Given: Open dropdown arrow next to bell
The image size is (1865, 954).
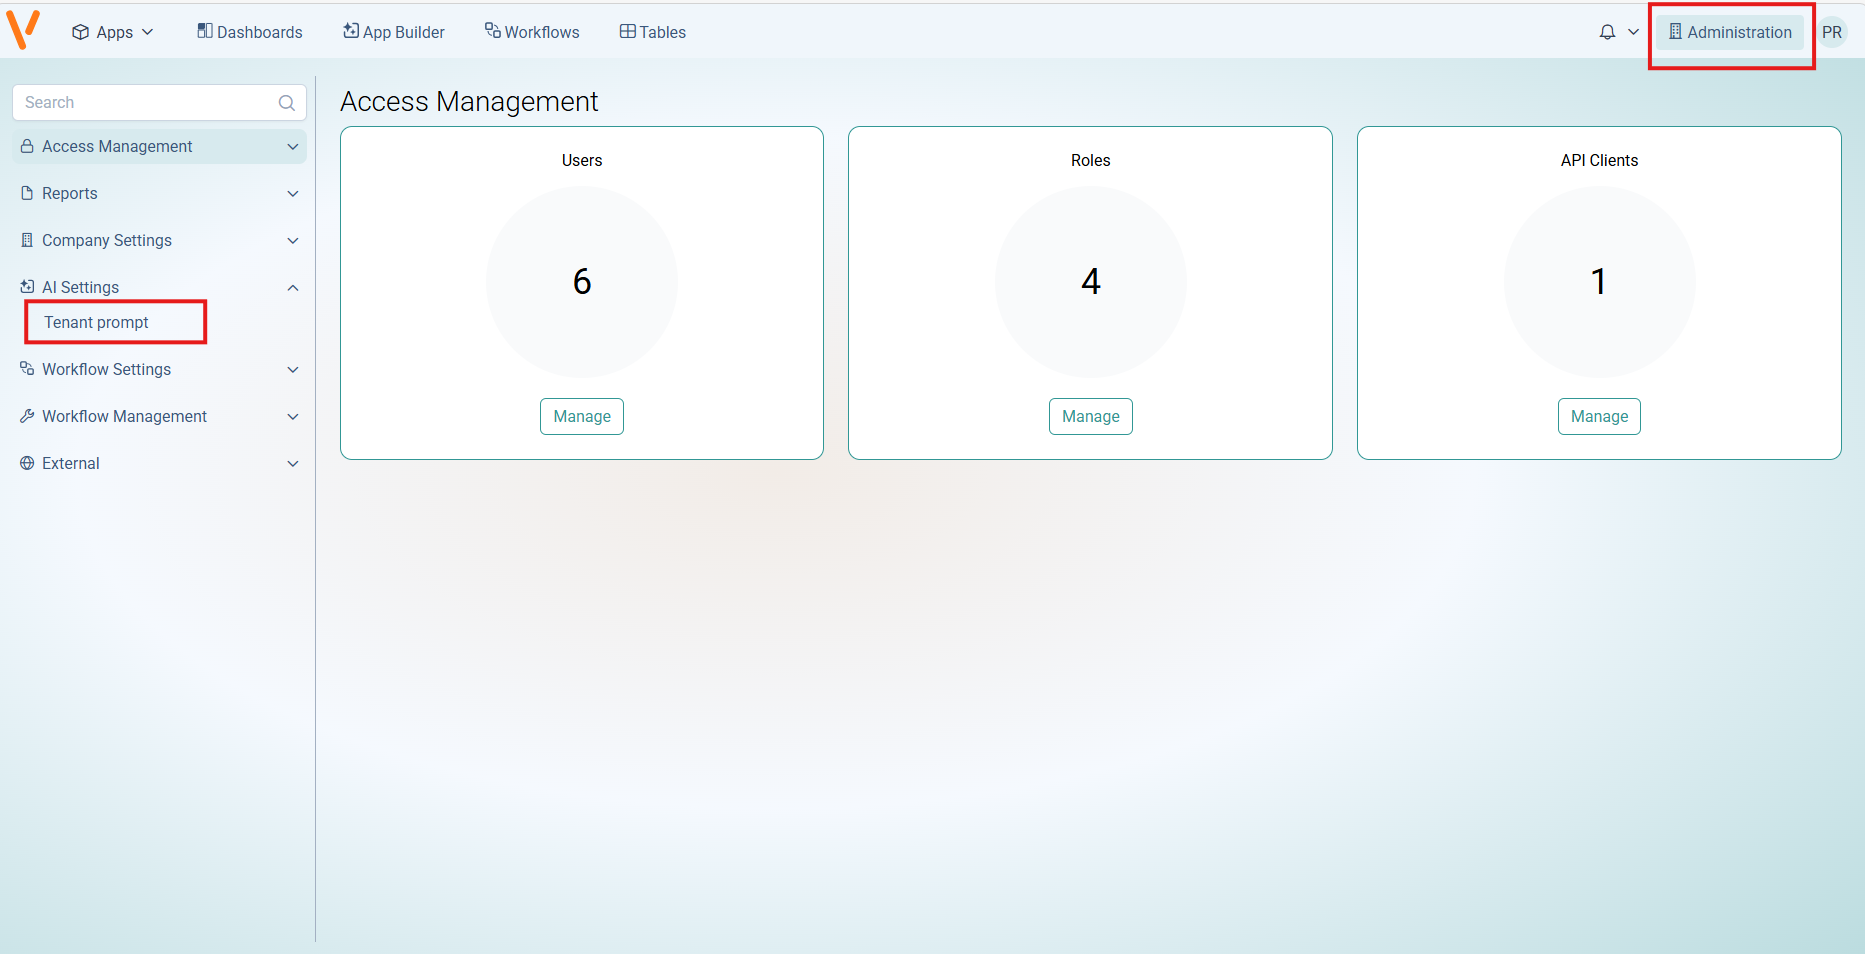Looking at the screenshot, I should click(1633, 32).
